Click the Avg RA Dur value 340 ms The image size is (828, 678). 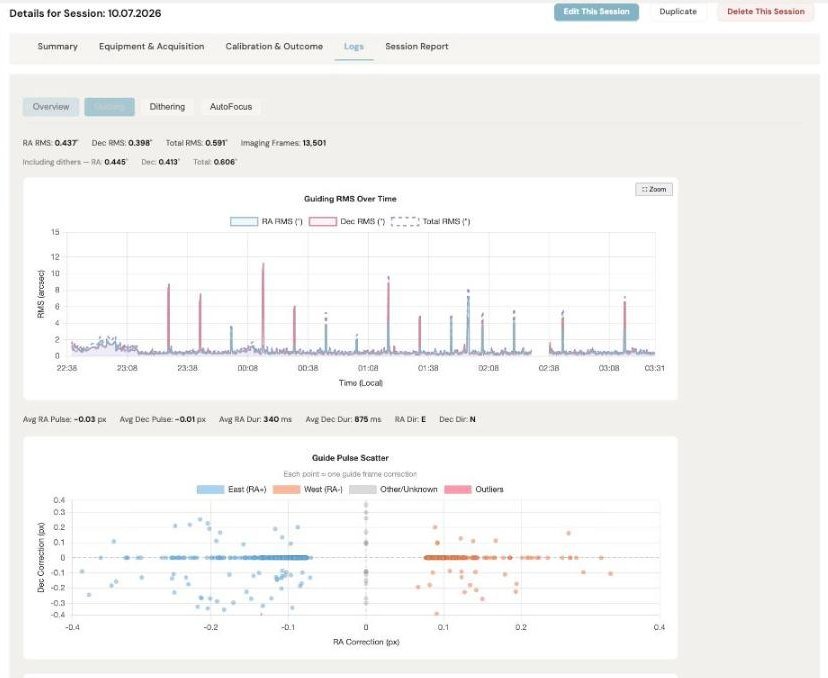pos(277,419)
